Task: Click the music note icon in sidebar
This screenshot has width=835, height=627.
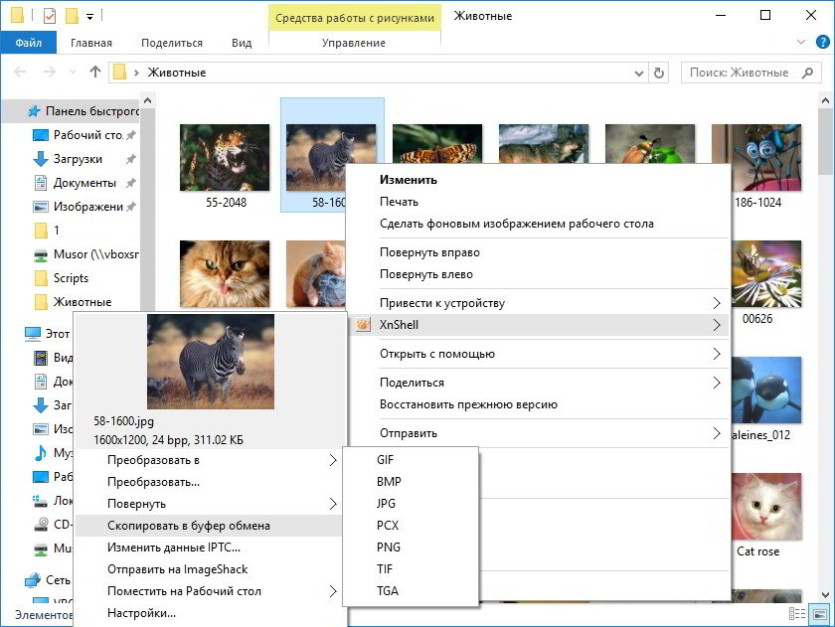Action: coord(40,453)
